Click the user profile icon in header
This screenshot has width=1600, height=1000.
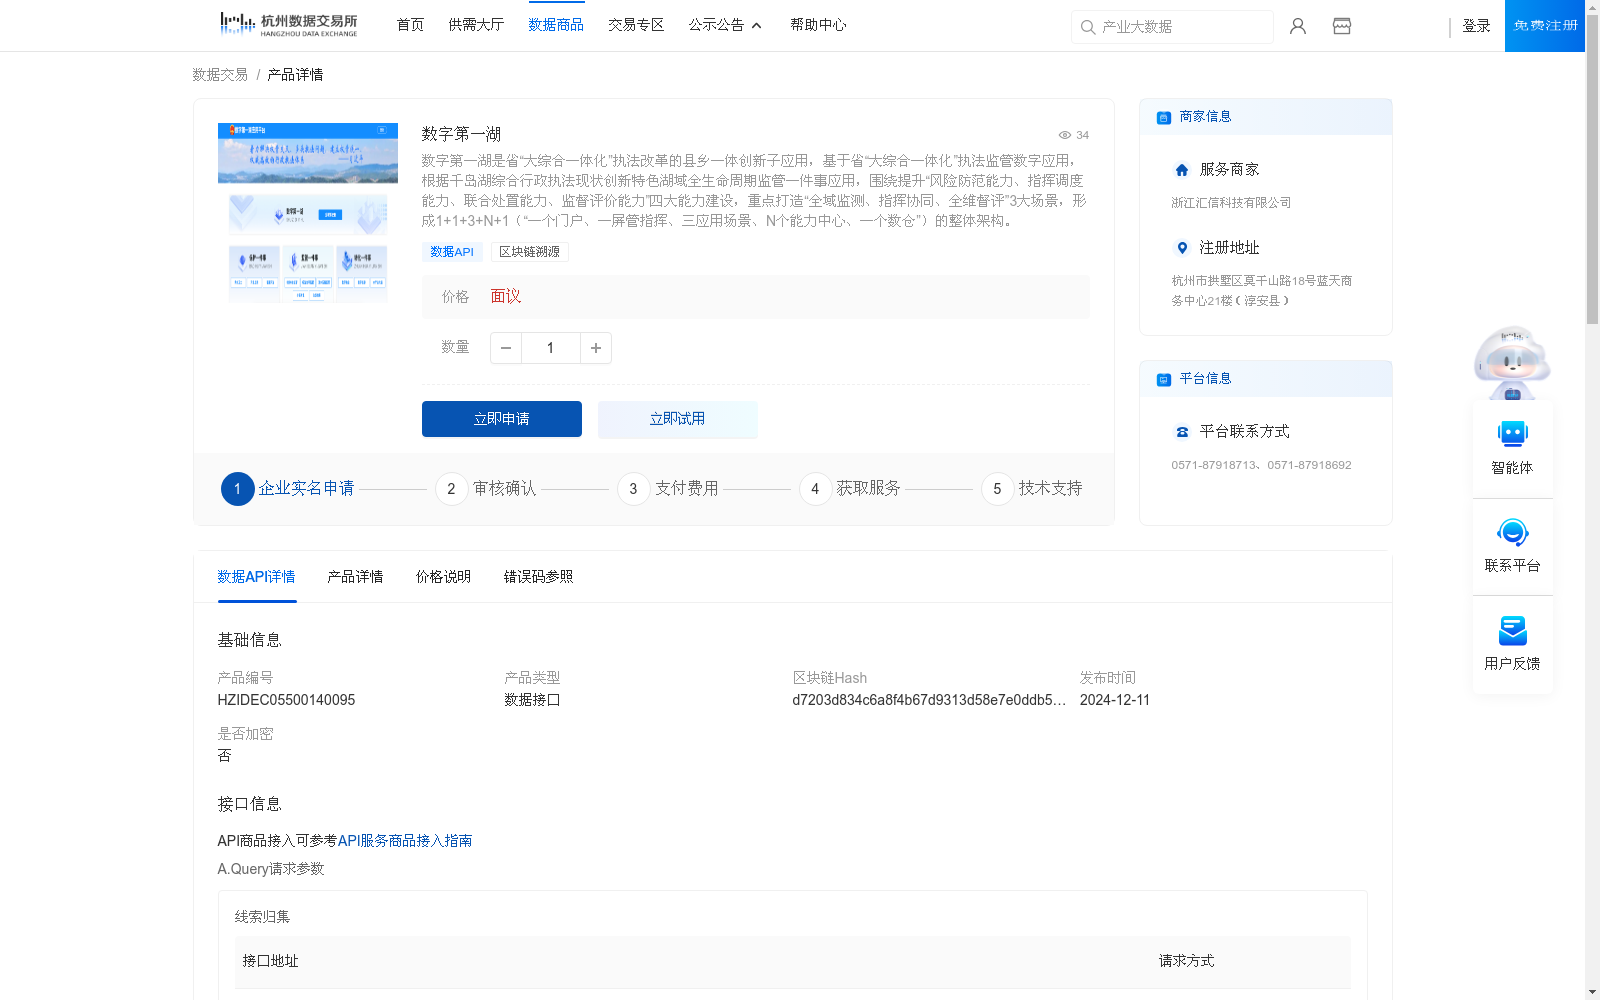point(1298,26)
